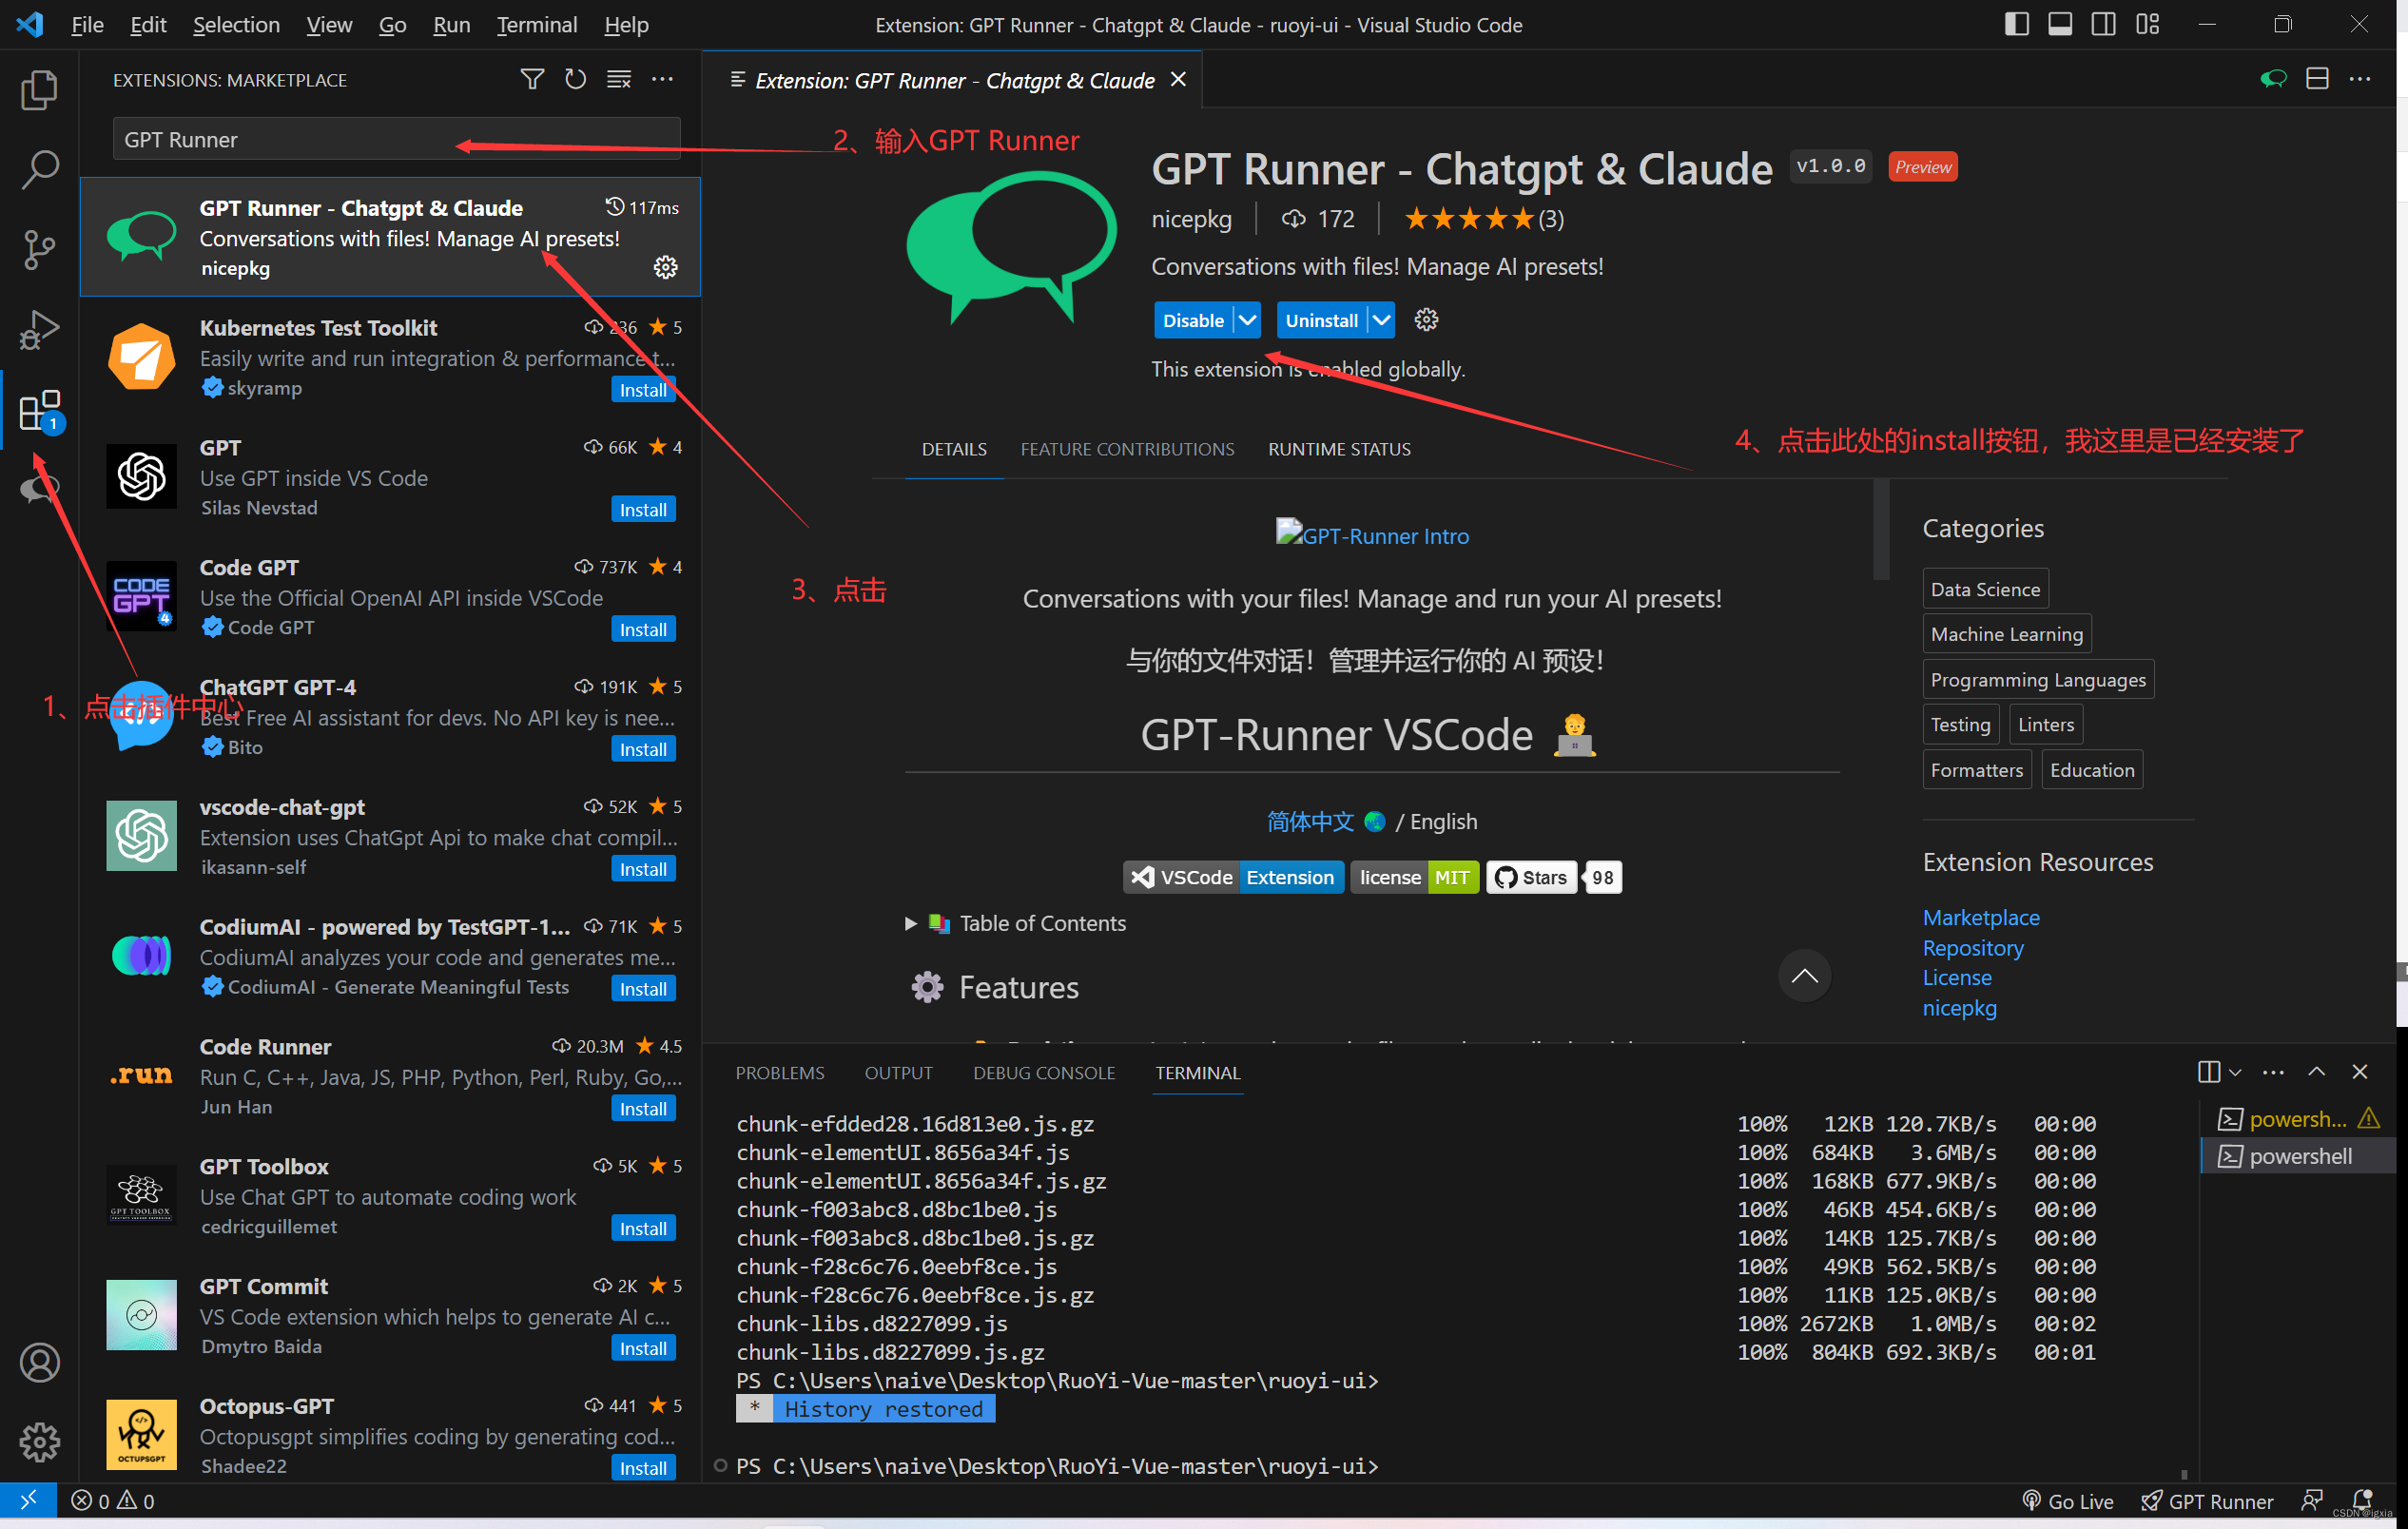The height and width of the screenshot is (1529, 2408).
Task: Open editor More Actions ellipsis
Action: click(x=2360, y=79)
